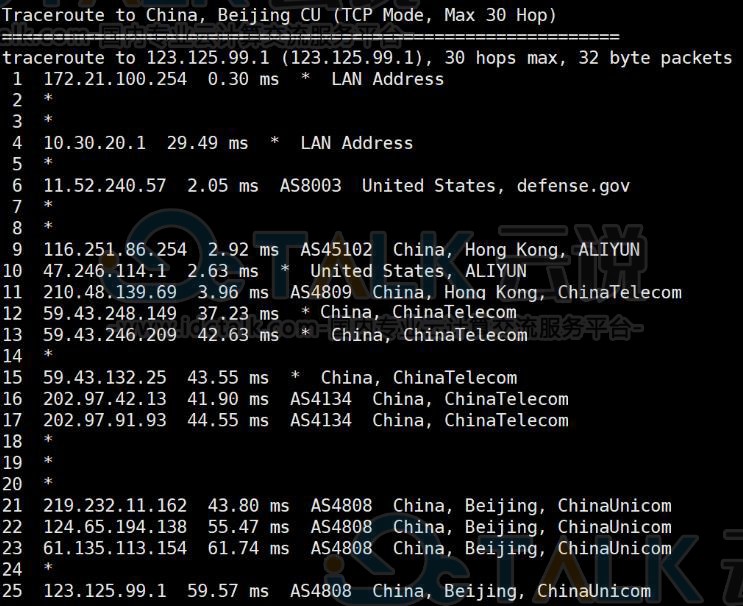The width and height of the screenshot is (743, 606).
Task: Click the AS4809 label on hop 11
Action: pyautogui.click(x=321, y=292)
